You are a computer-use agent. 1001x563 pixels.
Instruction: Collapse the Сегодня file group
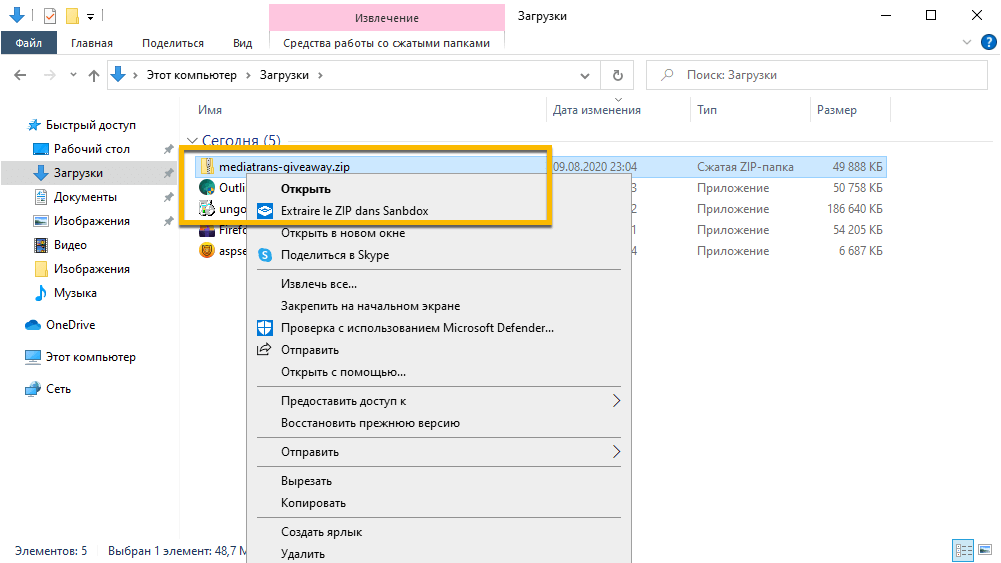pyautogui.click(x=191, y=141)
